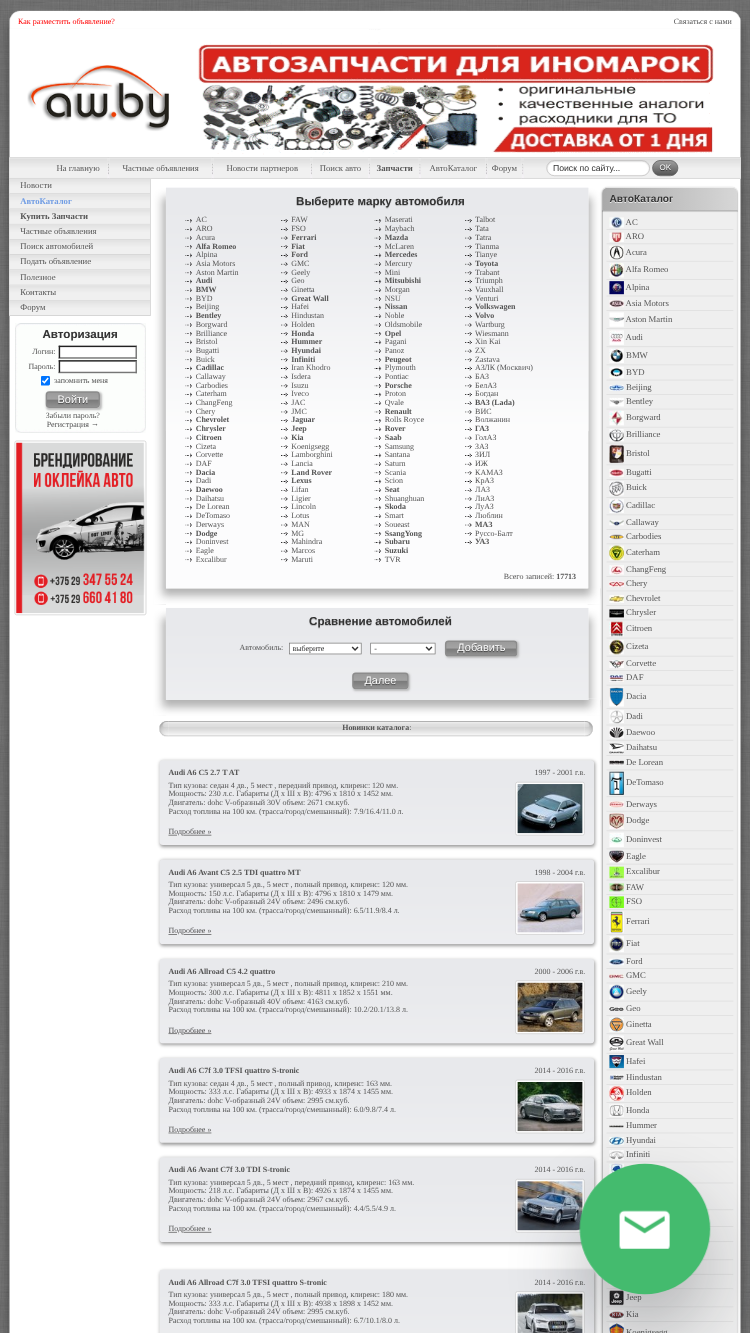This screenshot has width=750, height=1333.
Task: Open 'Подробнее »' for Audi A6 Allroad C5 4.2
Action: 190,1030
